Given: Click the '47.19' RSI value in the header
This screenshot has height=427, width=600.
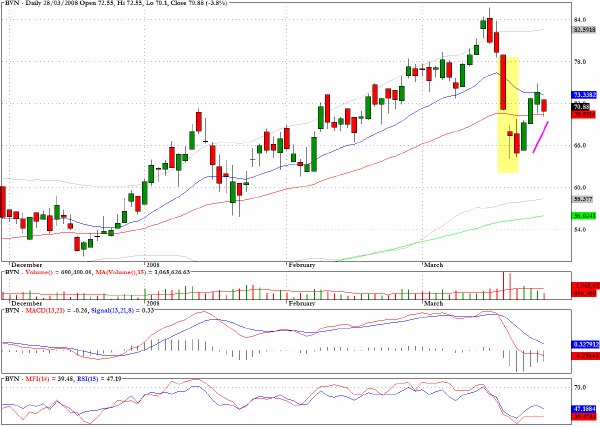Looking at the screenshot, I should click(x=113, y=379).
